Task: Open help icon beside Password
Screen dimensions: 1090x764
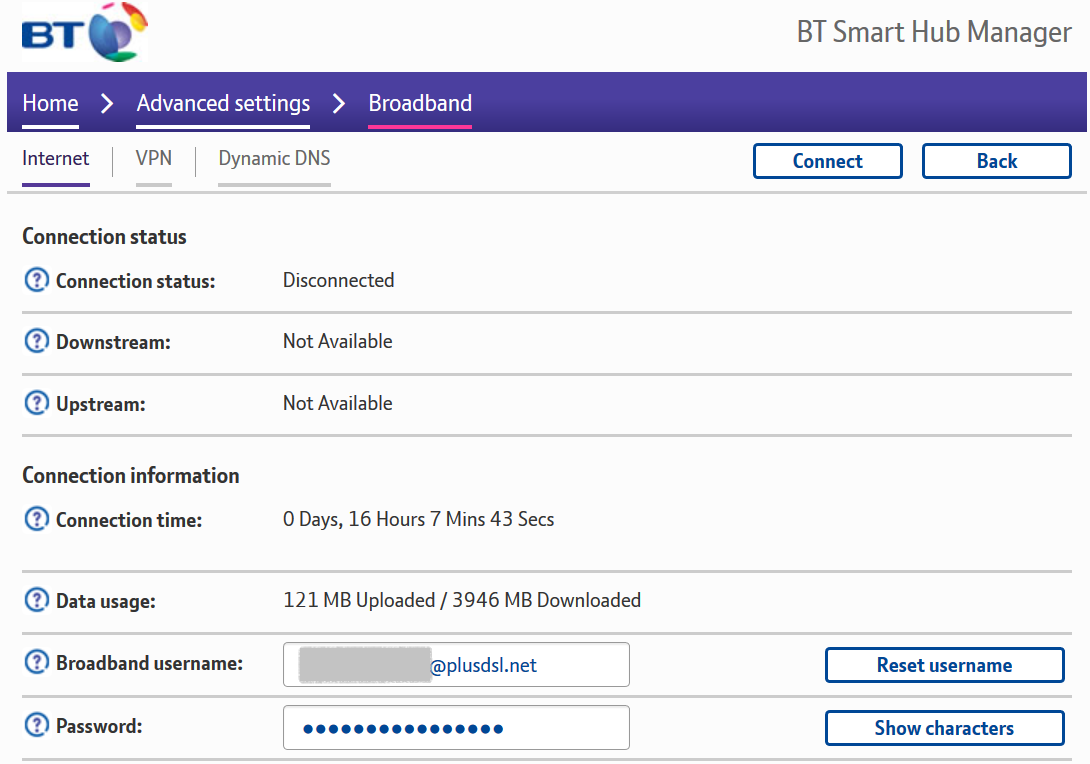Action: [36, 725]
